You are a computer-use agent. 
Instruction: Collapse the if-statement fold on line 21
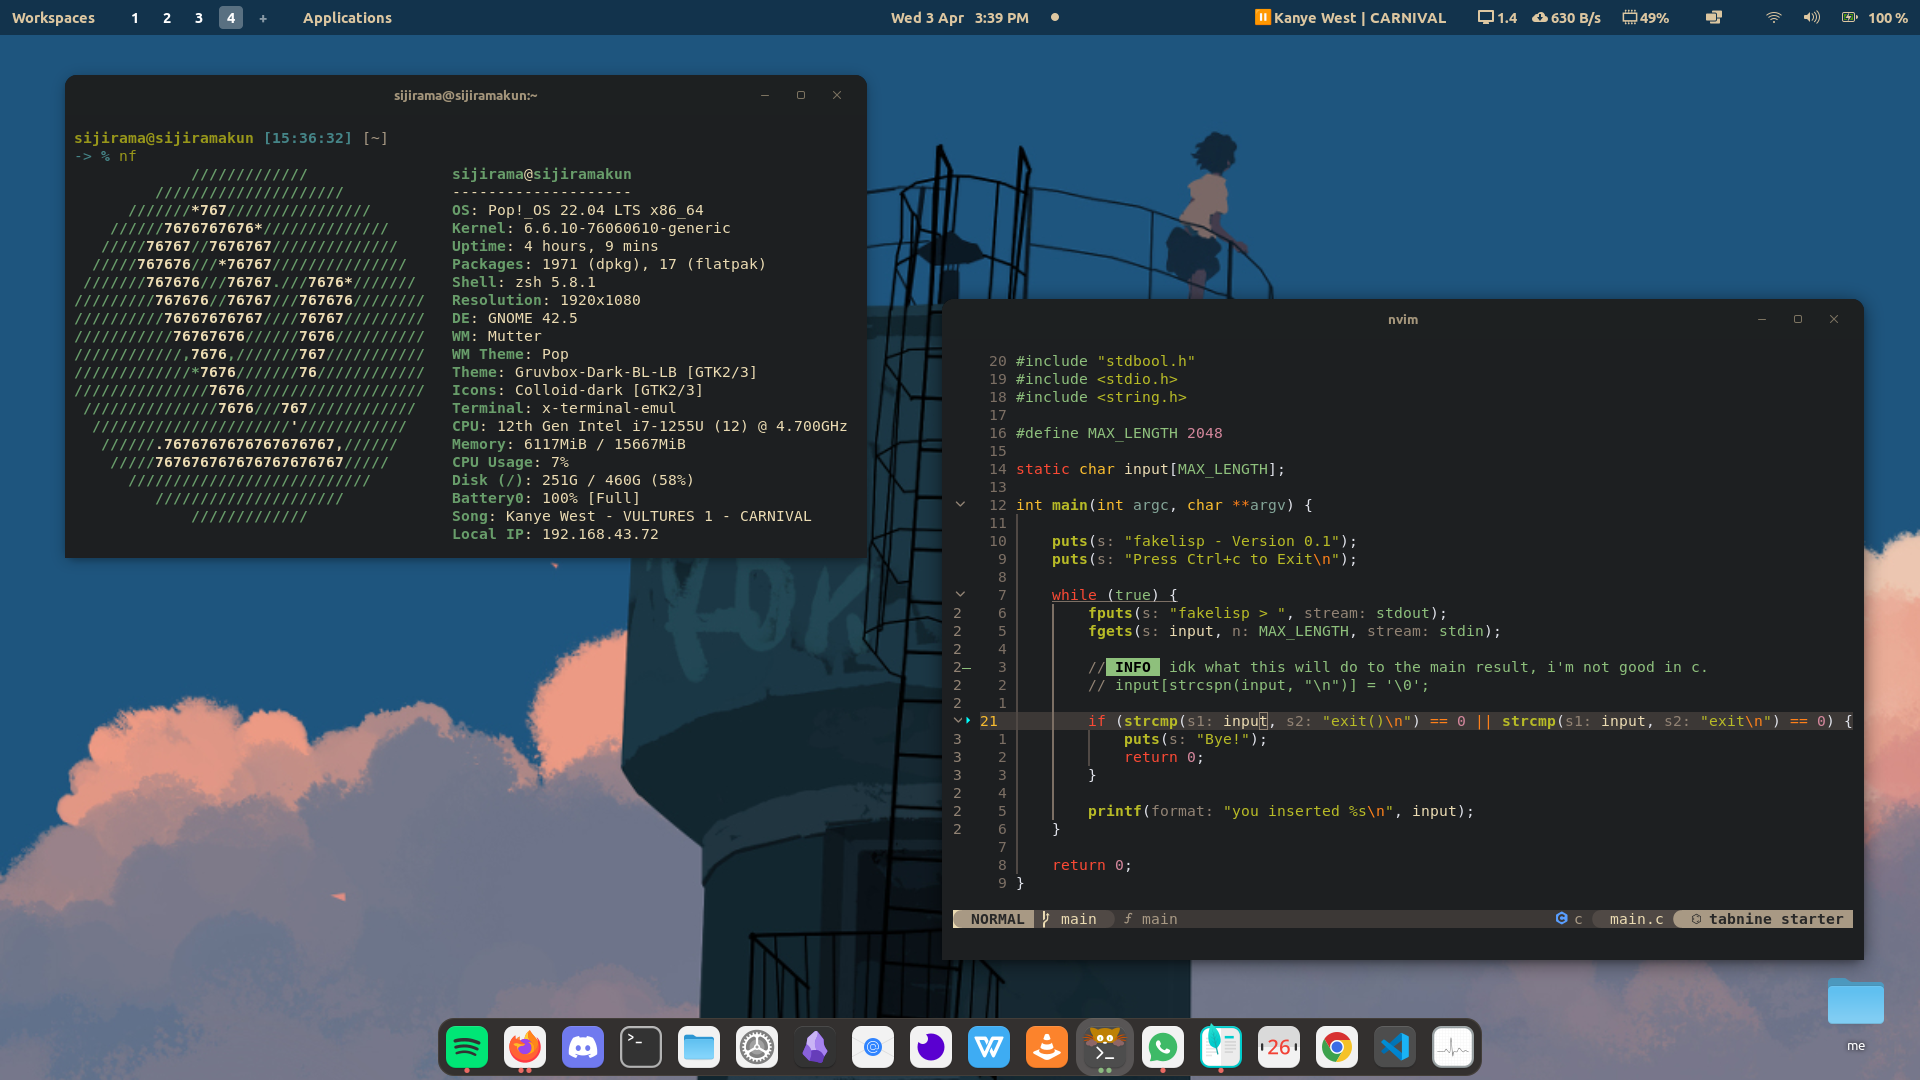pyautogui.click(x=958, y=721)
